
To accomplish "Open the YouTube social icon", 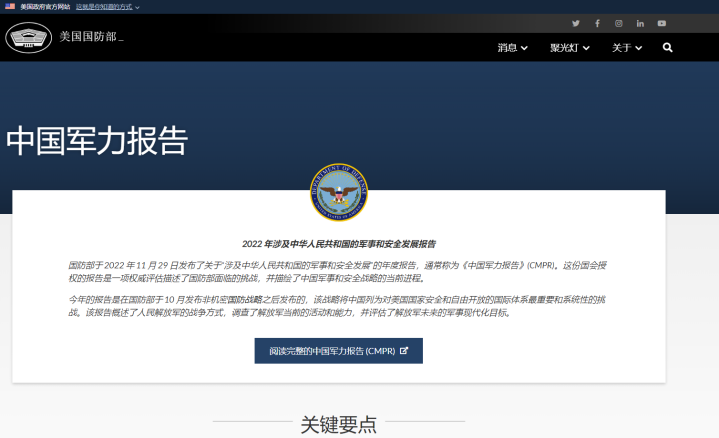I will click(662, 23).
